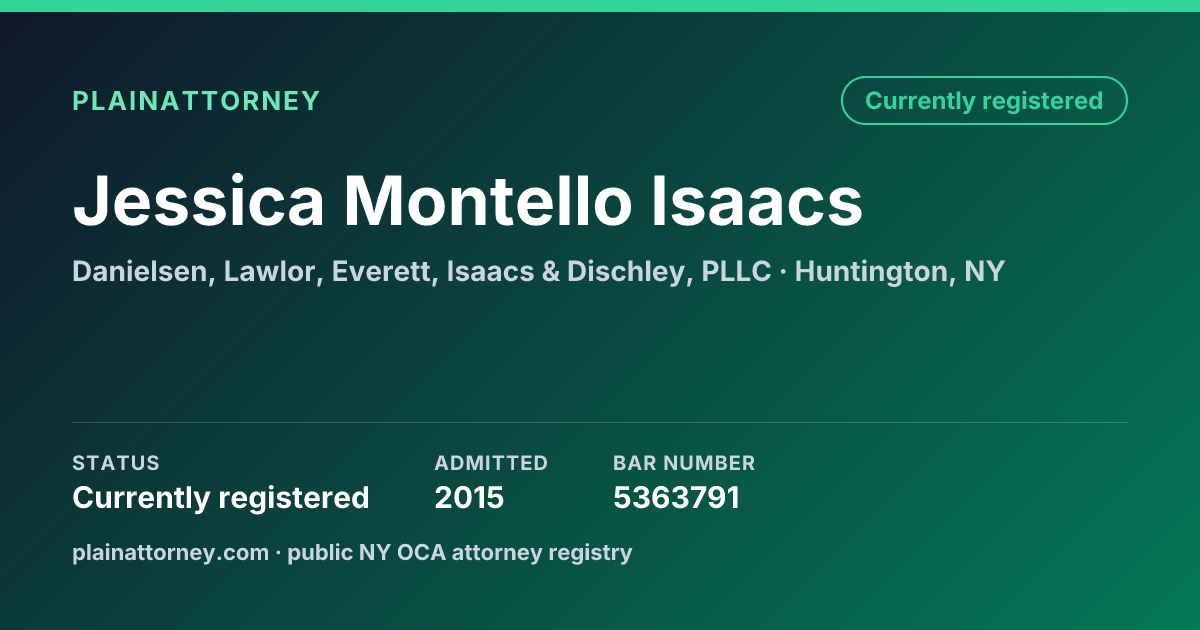The width and height of the screenshot is (1200, 630).
Task: Click the Currently registered status badge
Action: pyautogui.click(x=984, y=101)
